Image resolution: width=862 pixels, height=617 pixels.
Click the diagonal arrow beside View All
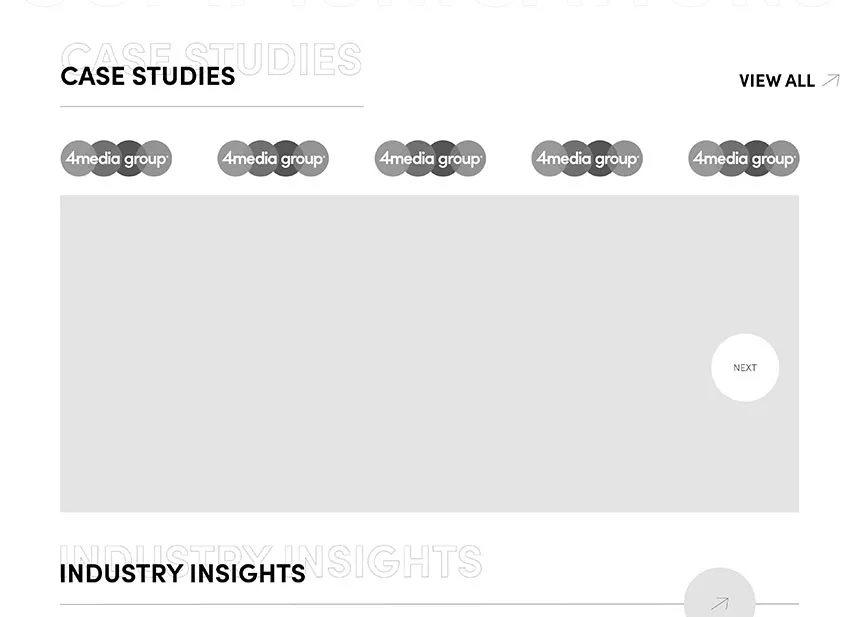[x=830, y=80]
